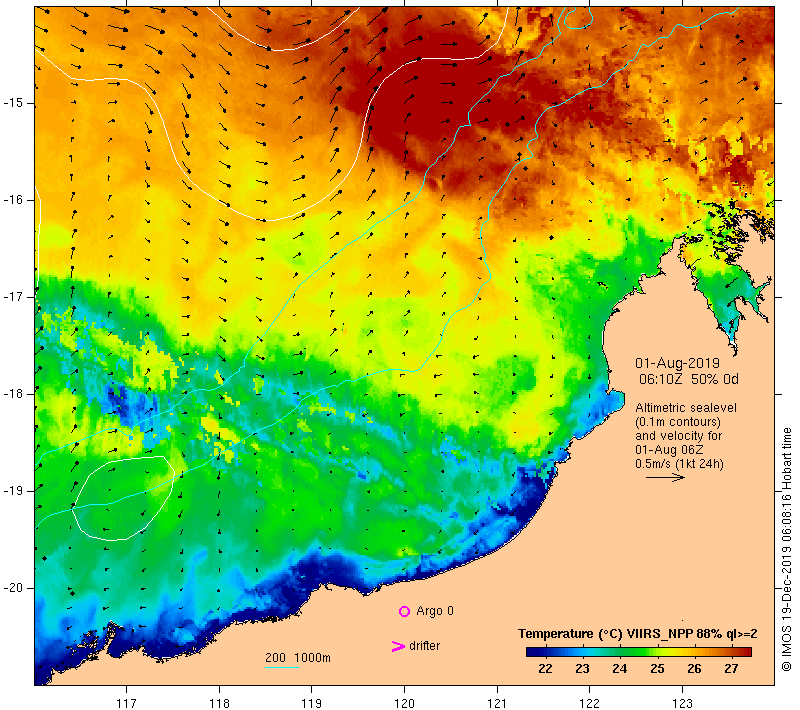Screen dimensions: 800x710
Task: Click the magenta Argo 0 circle marker
Action: (404, 611)
